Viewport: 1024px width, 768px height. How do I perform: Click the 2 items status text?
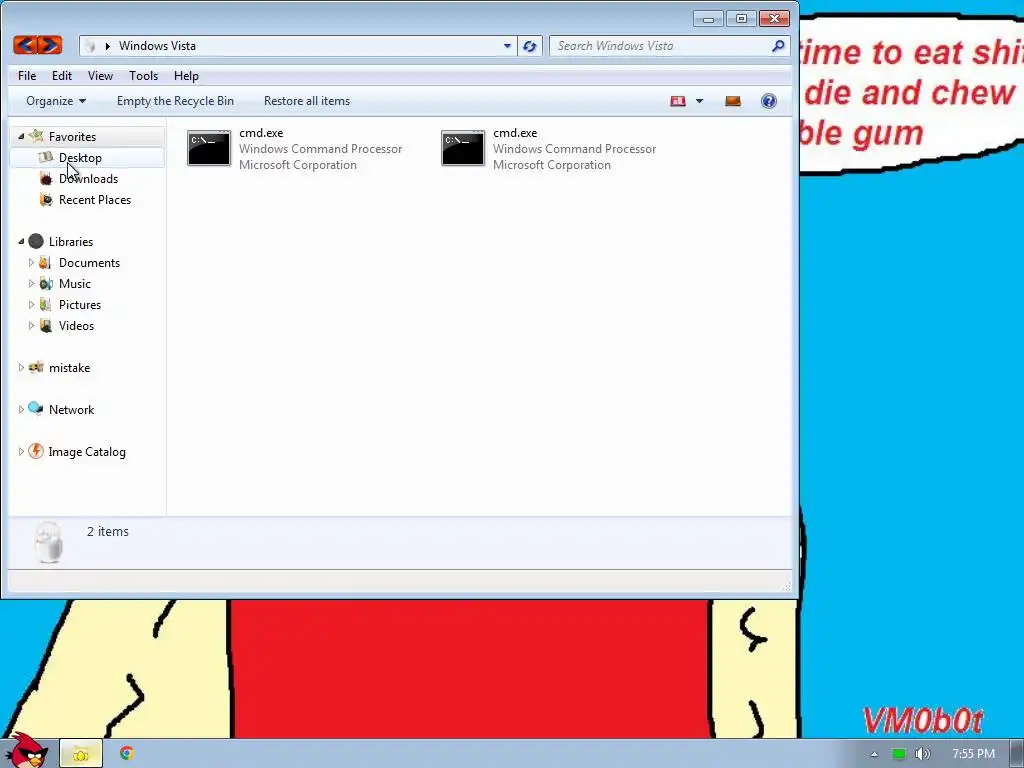[x=108, y=532]
